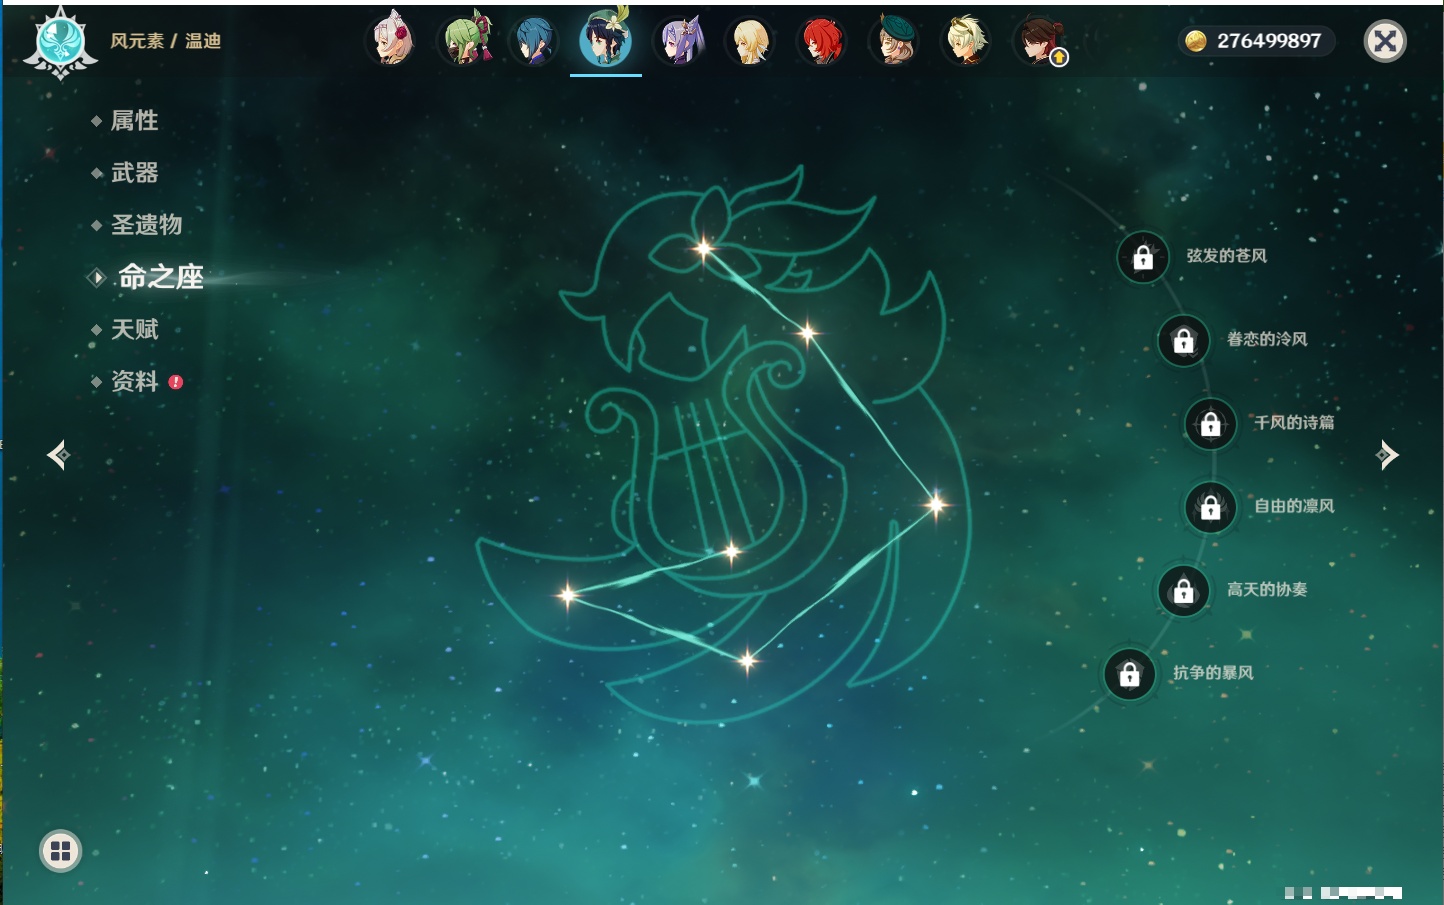Pick the blonde Traveler portrait

(750, 41)
